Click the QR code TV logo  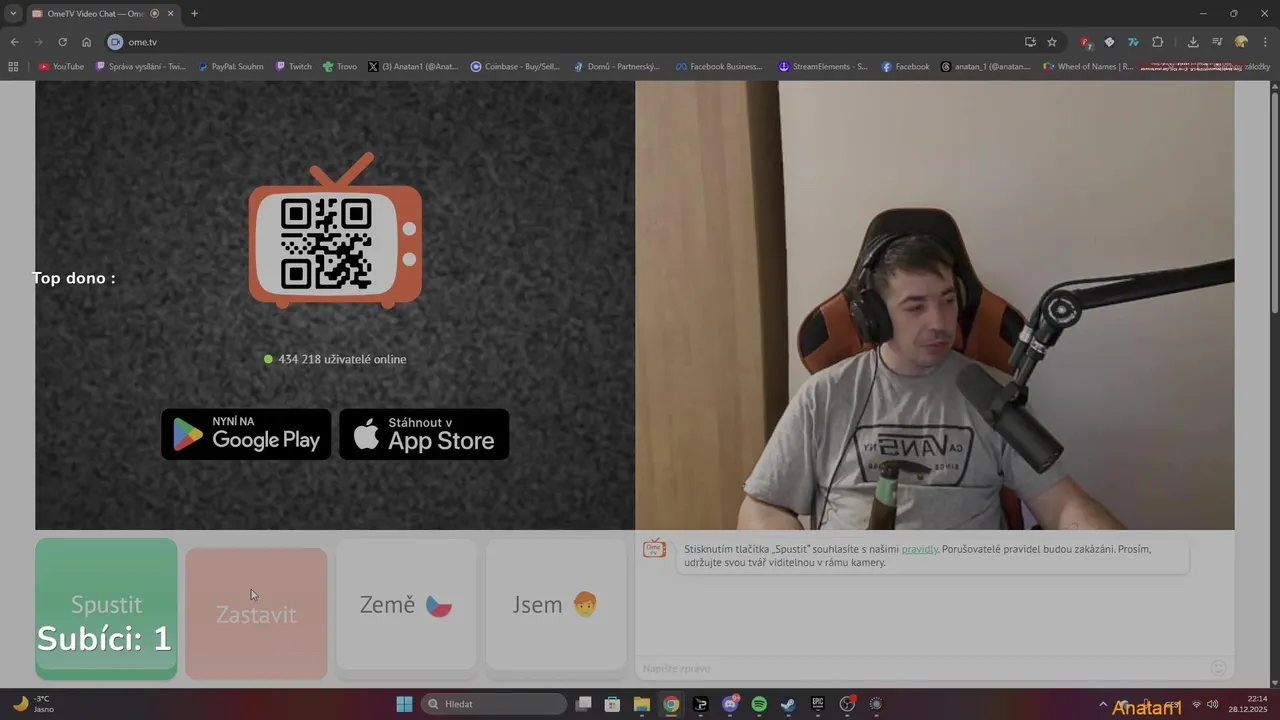click(x=335, y=230)
